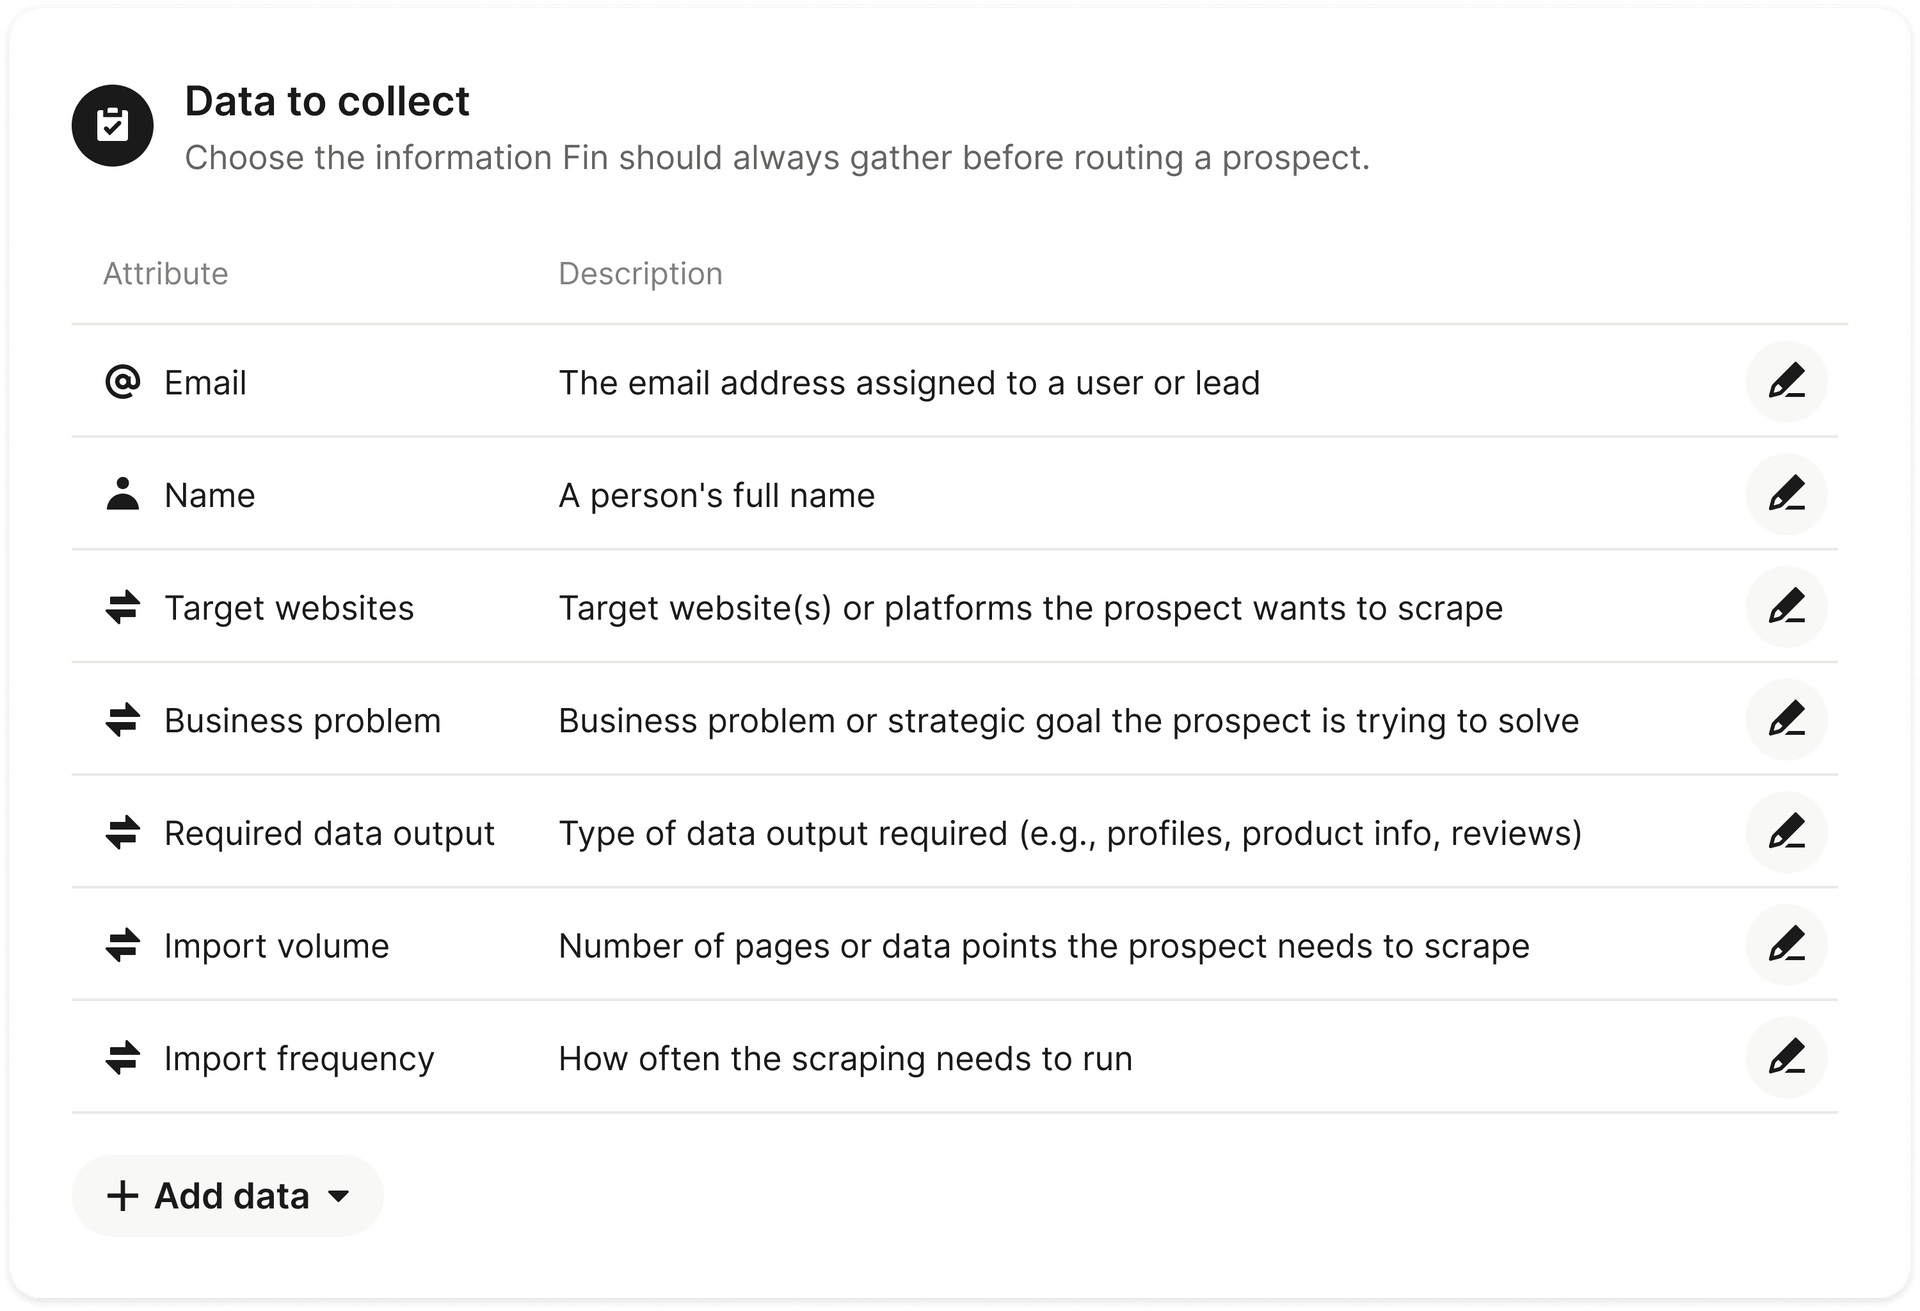Click person icon next to Name
This screenshot has width=1920, height=1311.
(x=122, y=494)
